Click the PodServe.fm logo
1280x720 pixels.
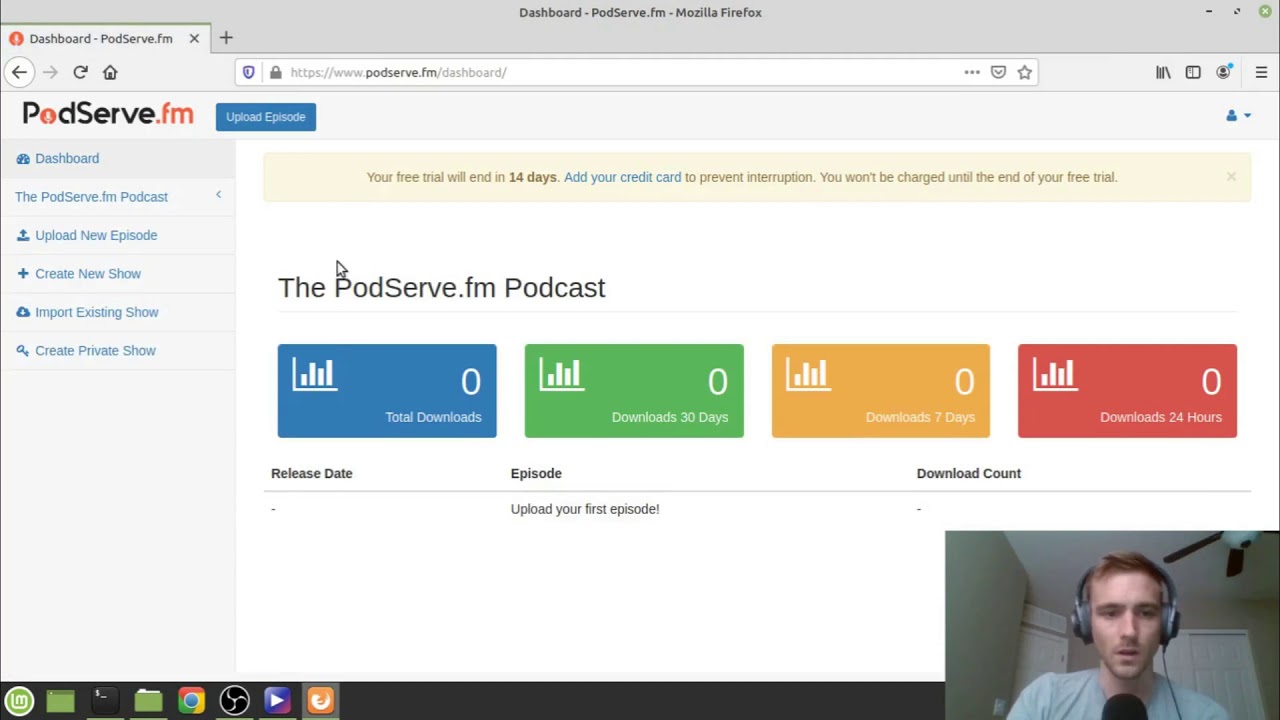(108, 114)
